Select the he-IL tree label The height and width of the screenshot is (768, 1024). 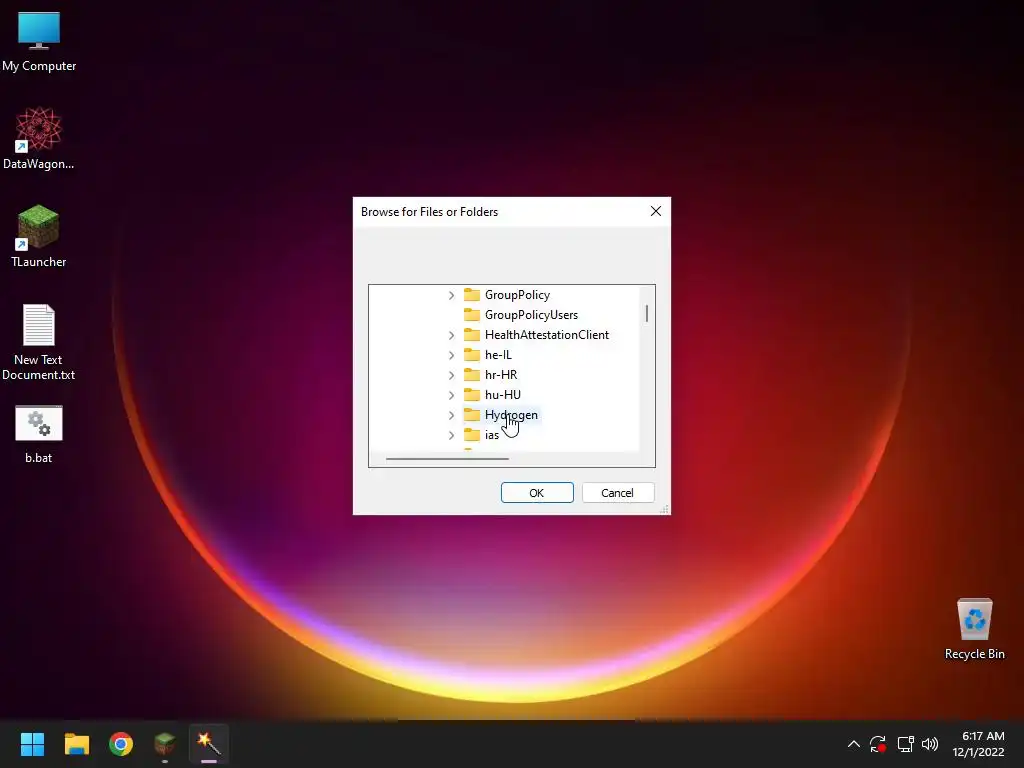coord(498,355)
